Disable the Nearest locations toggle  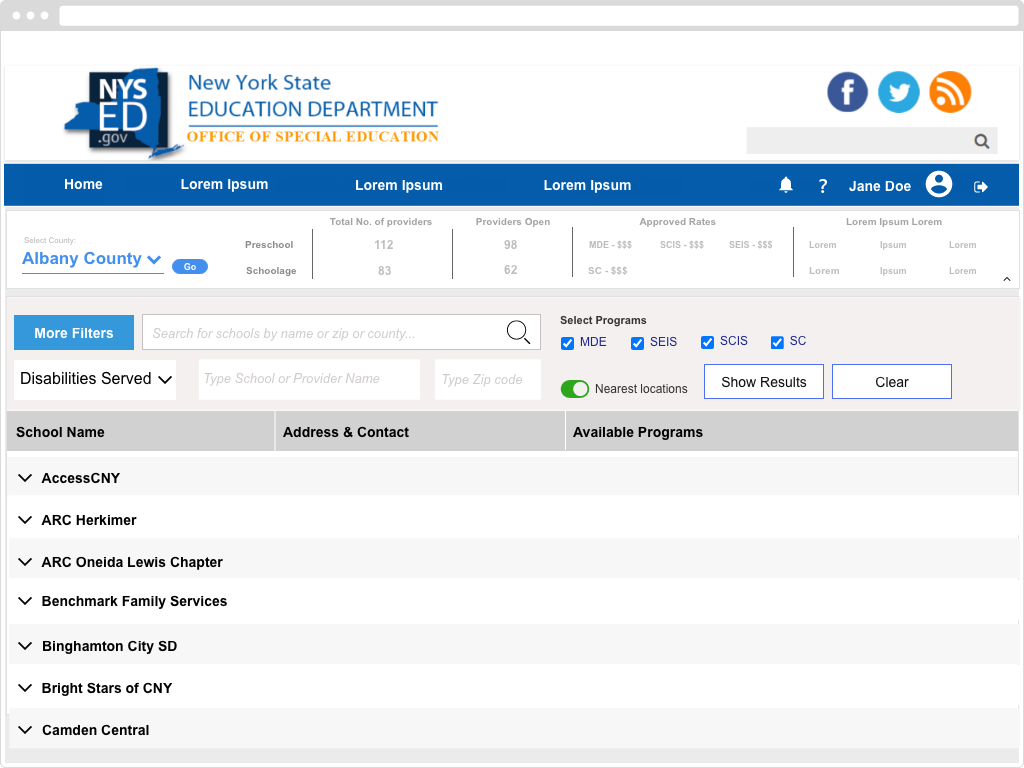click(x=575, y=389)
